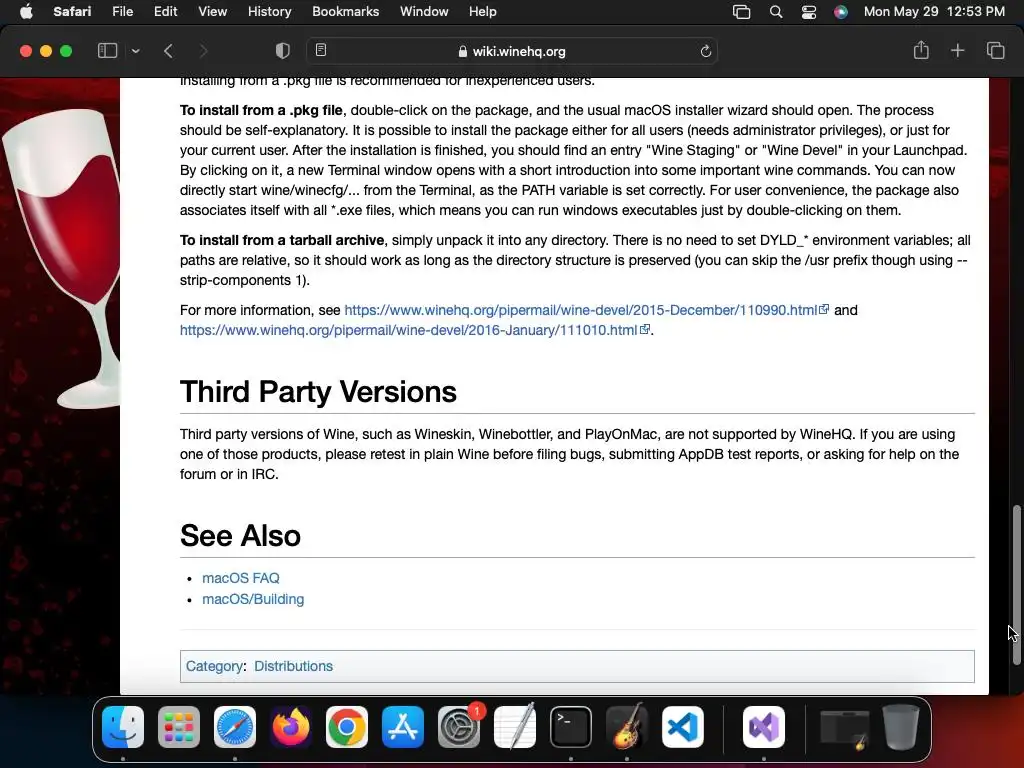Screen dimensions: 1024x768
Task: Click the wiki.winehq.org address field
Action: (512, 51)
